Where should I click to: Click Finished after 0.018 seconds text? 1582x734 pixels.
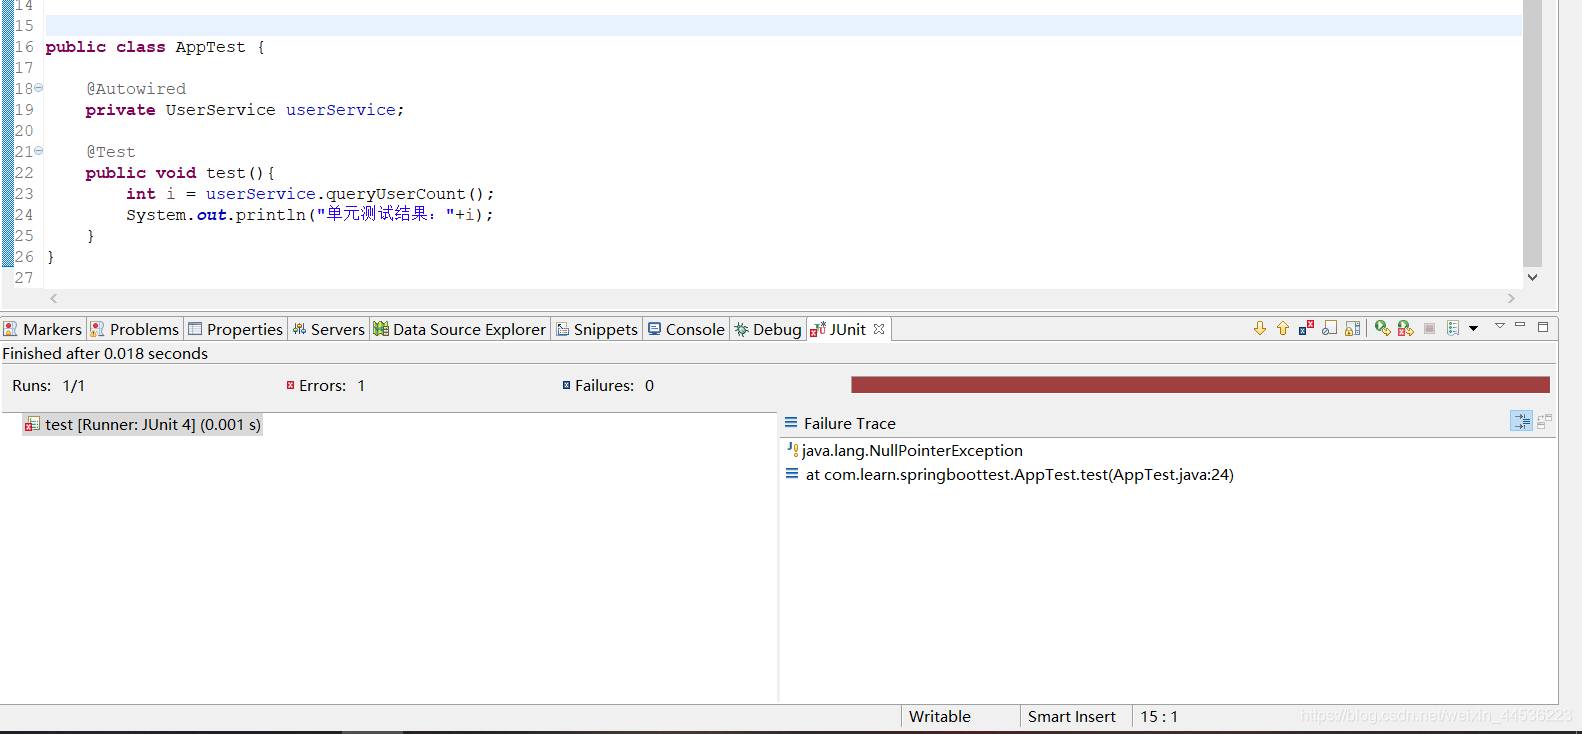click(x=105, y=353)
